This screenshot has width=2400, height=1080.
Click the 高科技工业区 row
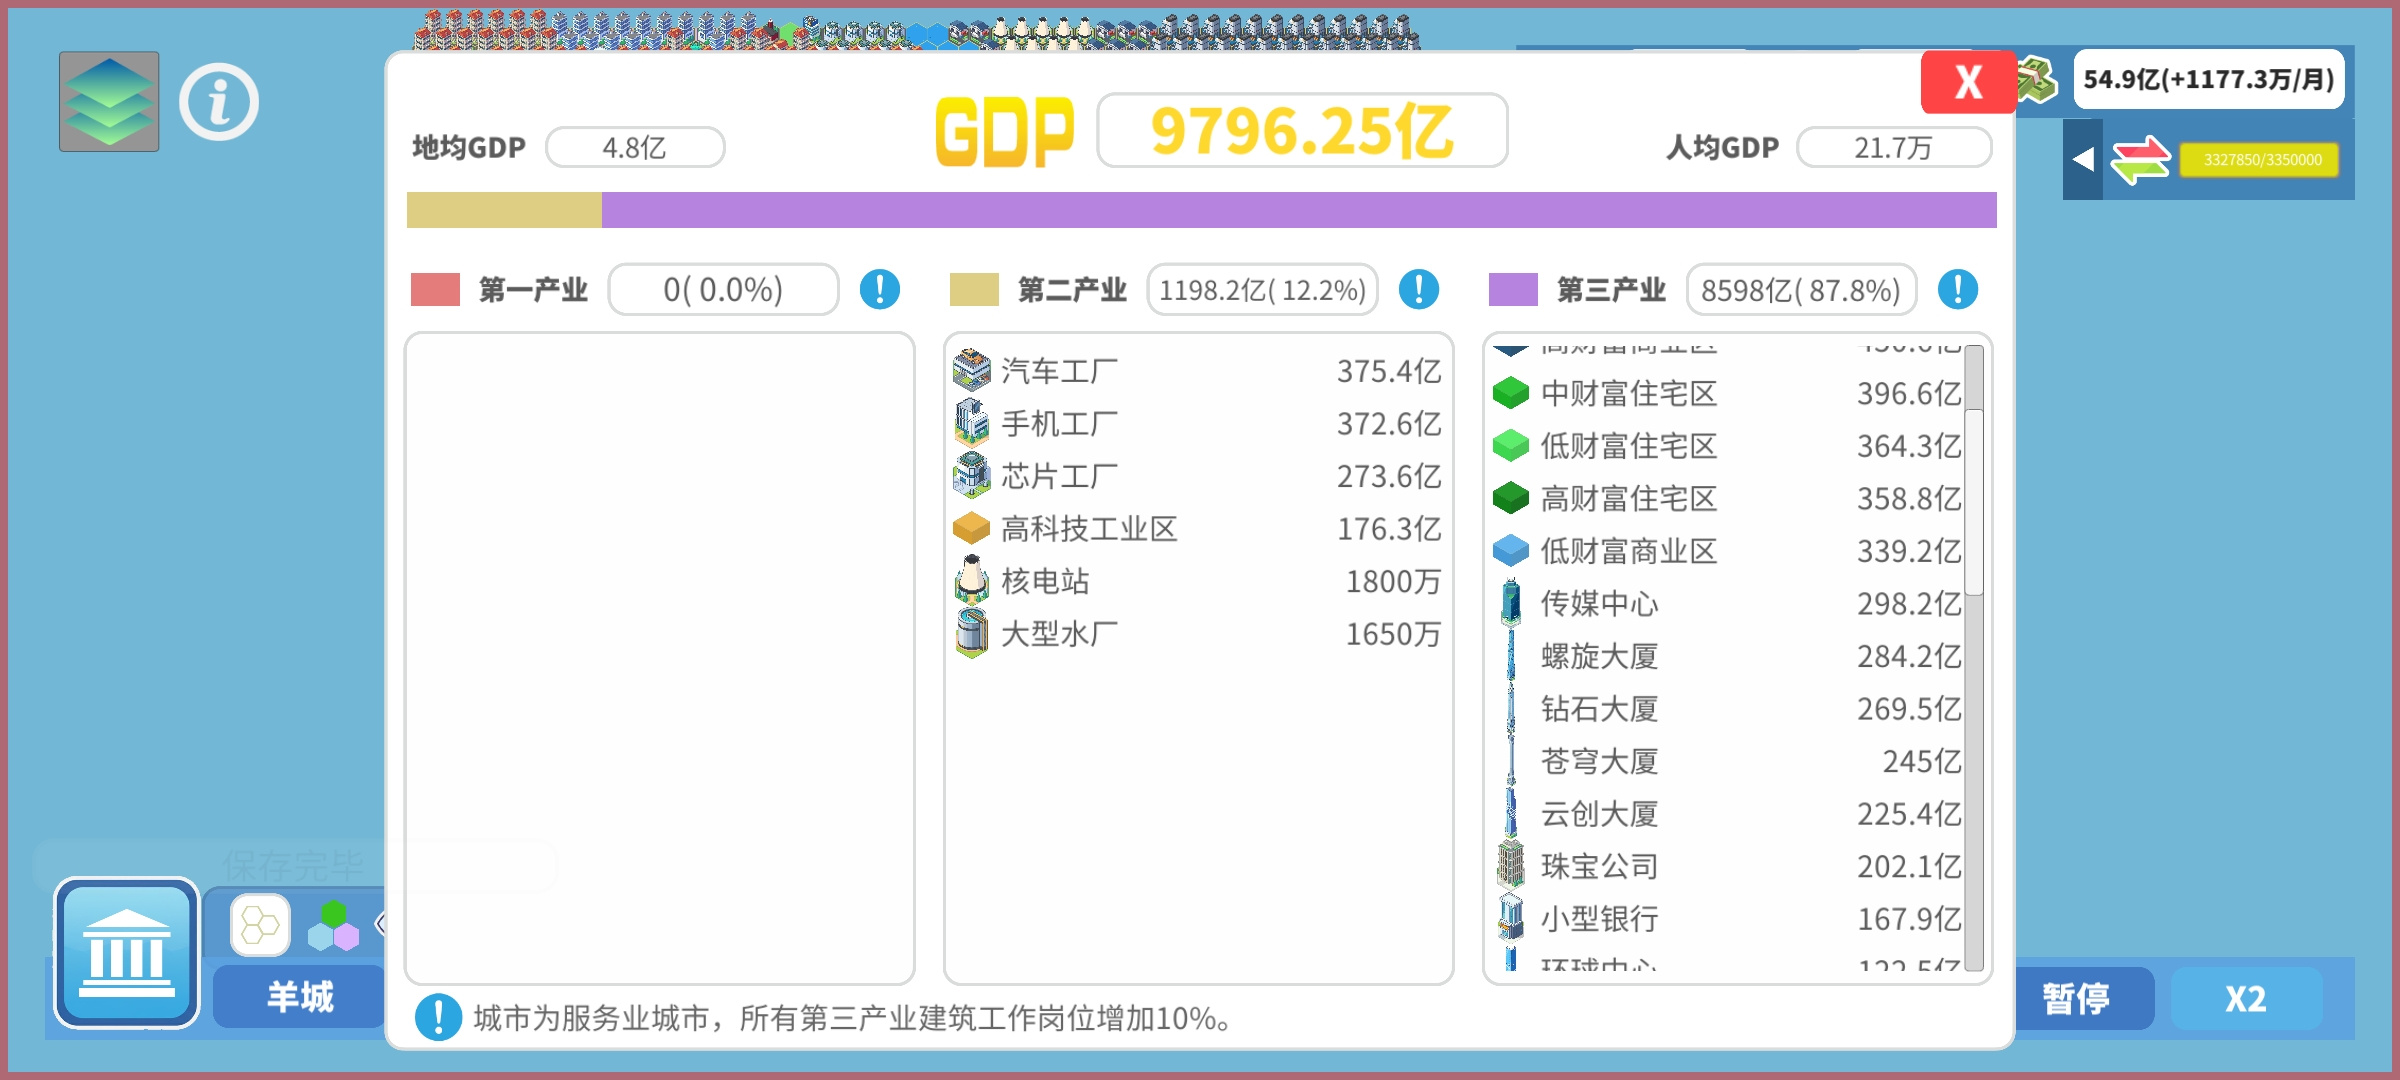1197,528
